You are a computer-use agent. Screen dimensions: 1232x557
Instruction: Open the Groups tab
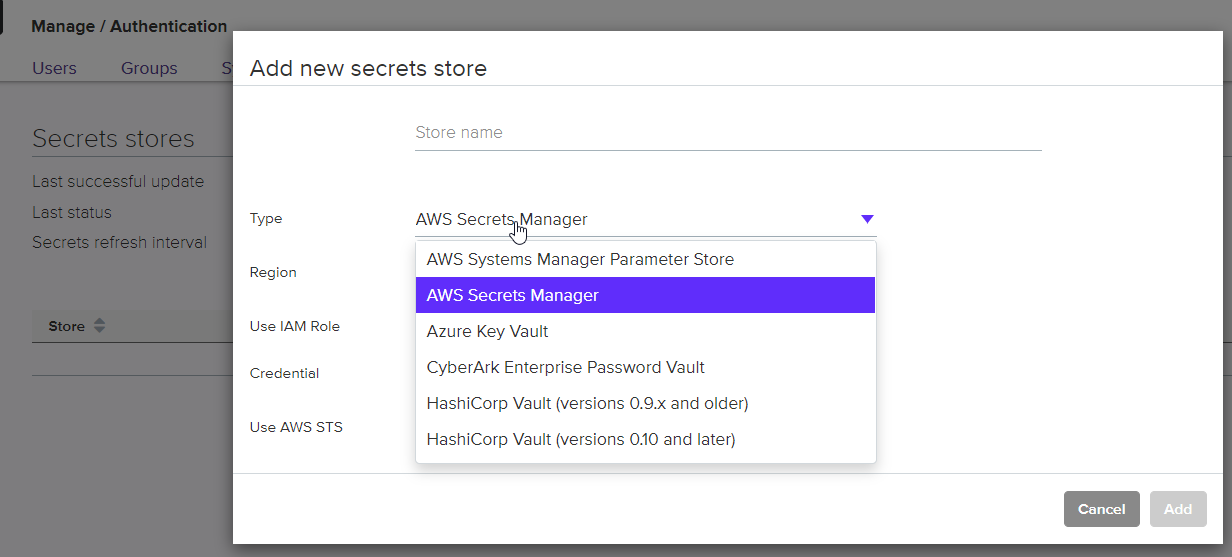coord(149,68)
